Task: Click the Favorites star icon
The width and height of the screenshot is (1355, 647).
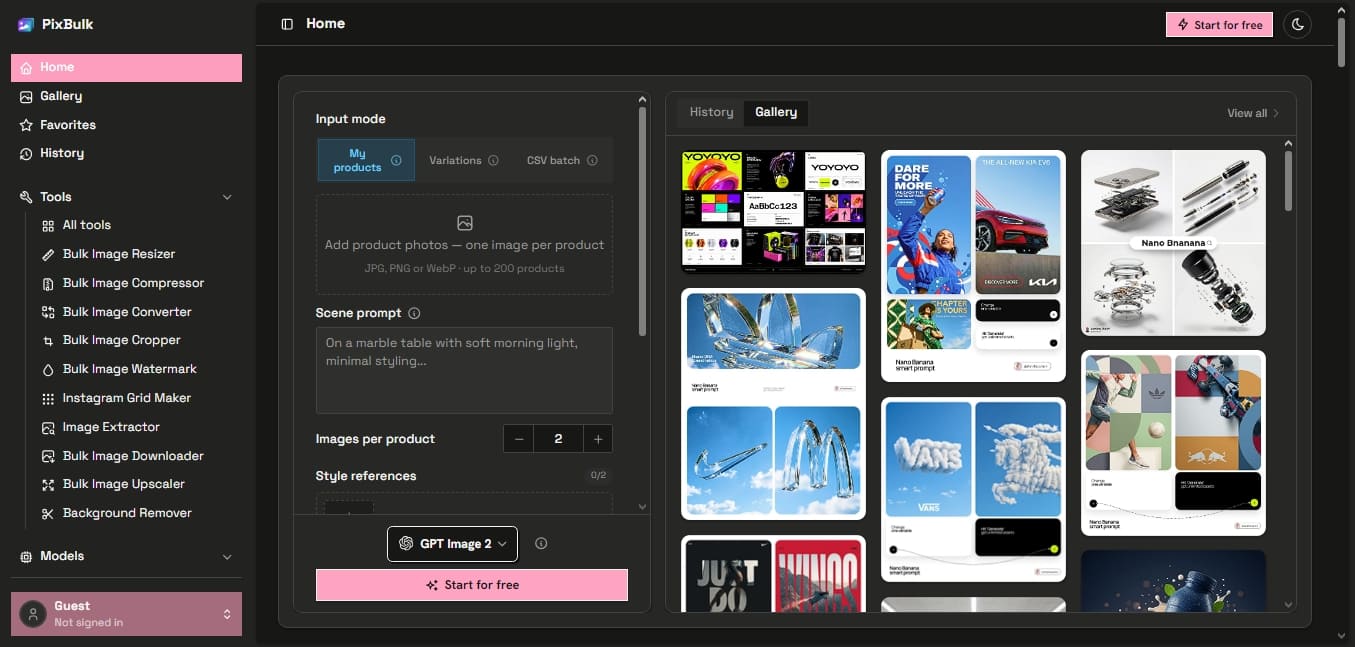Action: (x=26, y=125)
